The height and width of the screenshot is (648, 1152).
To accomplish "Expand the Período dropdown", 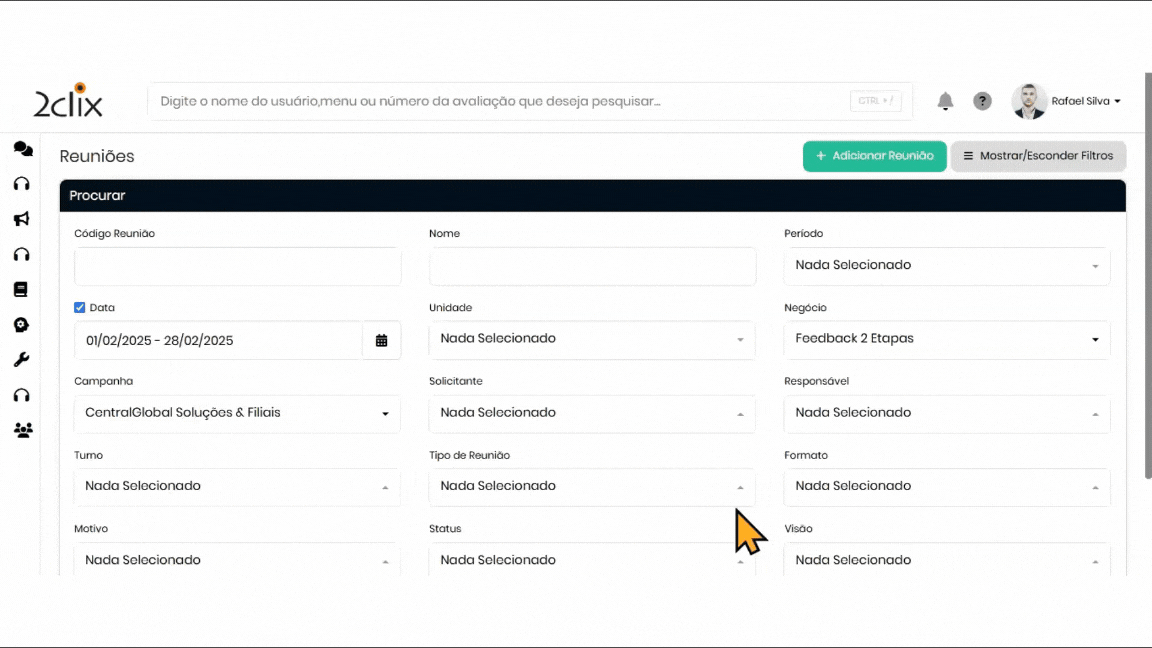I will pos(946,266).
